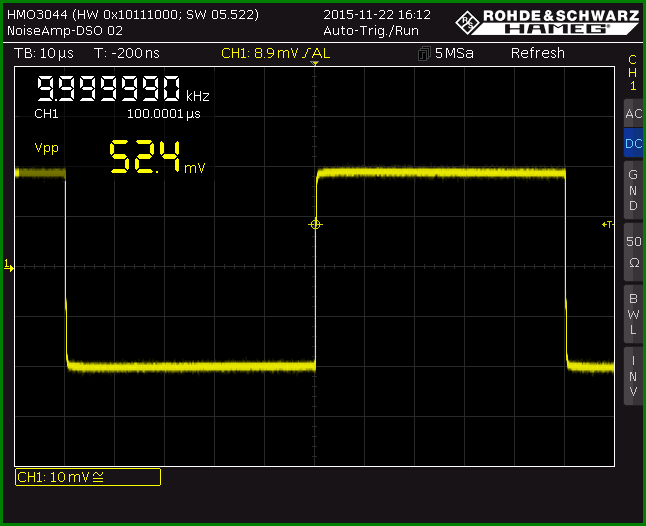
Task: Click channel 1 ground reference arrow
Action: click(x=9, y=265)
